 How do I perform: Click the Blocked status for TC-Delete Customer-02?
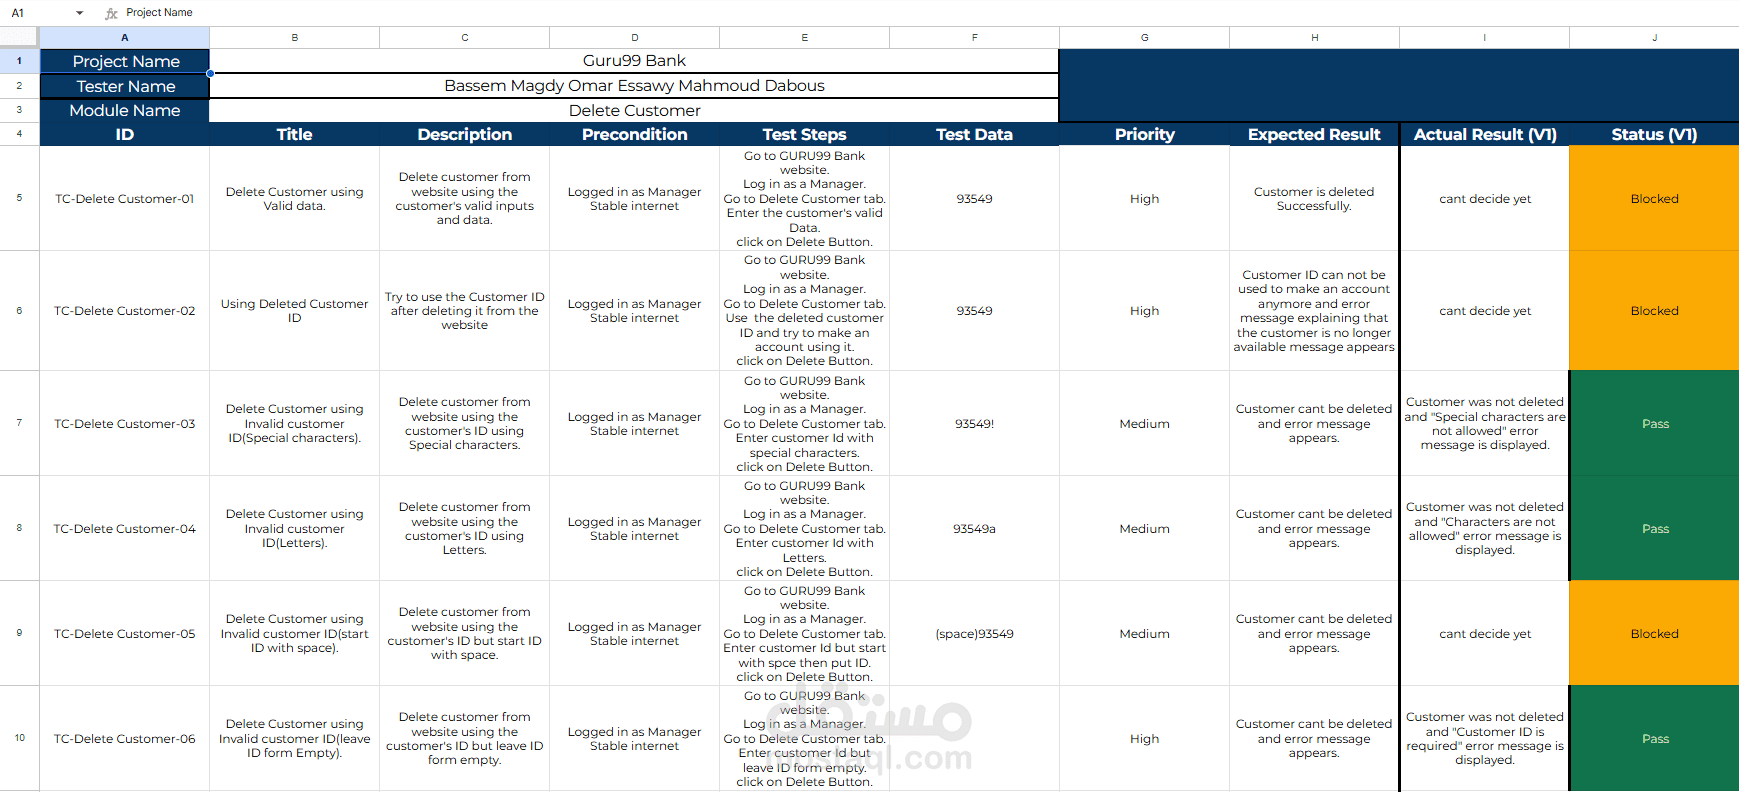[x=1655, y=311]
